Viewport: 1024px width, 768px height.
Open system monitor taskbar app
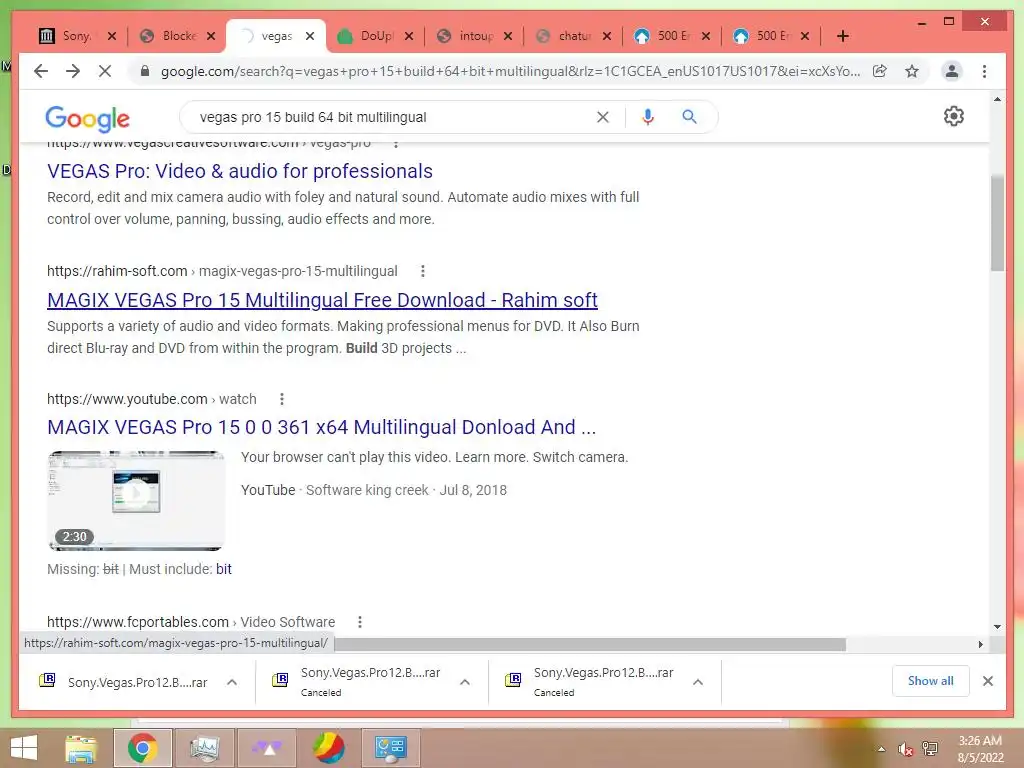204,748
